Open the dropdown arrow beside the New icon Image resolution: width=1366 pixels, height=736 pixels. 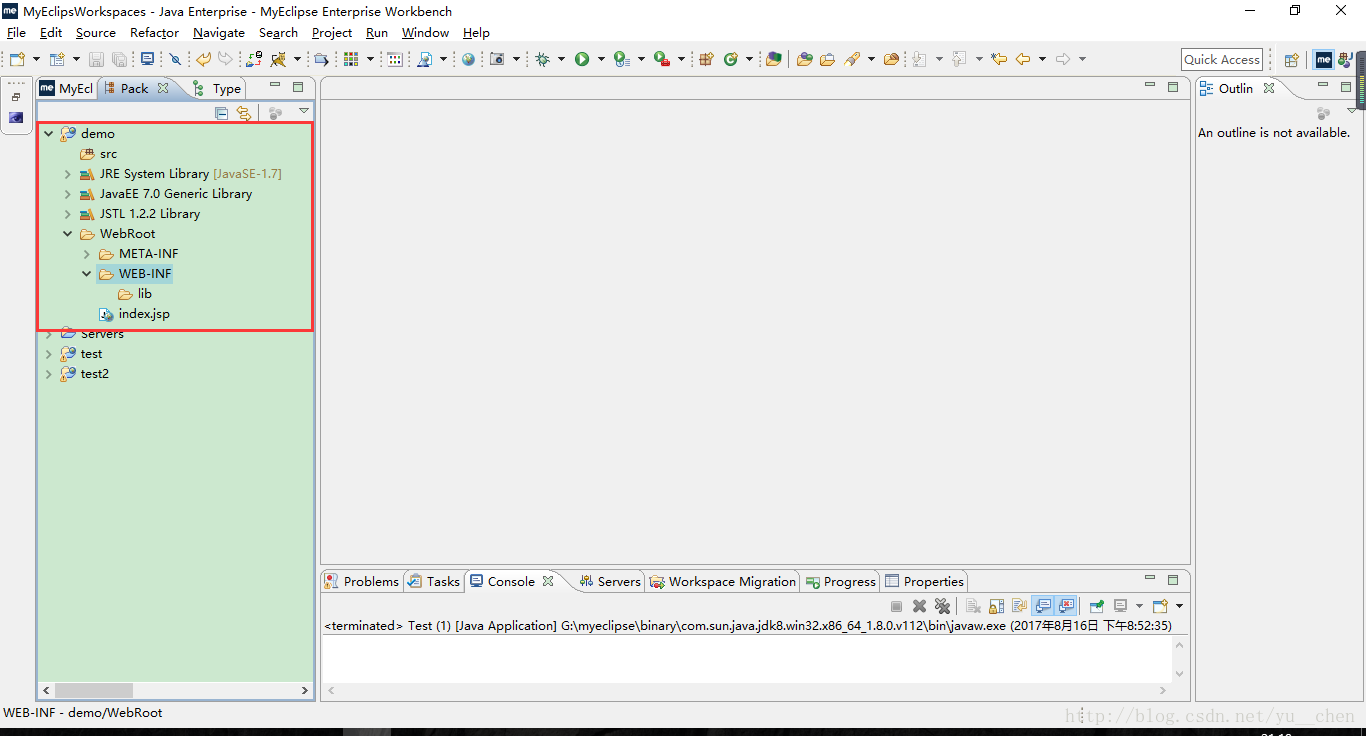(36, 60)
